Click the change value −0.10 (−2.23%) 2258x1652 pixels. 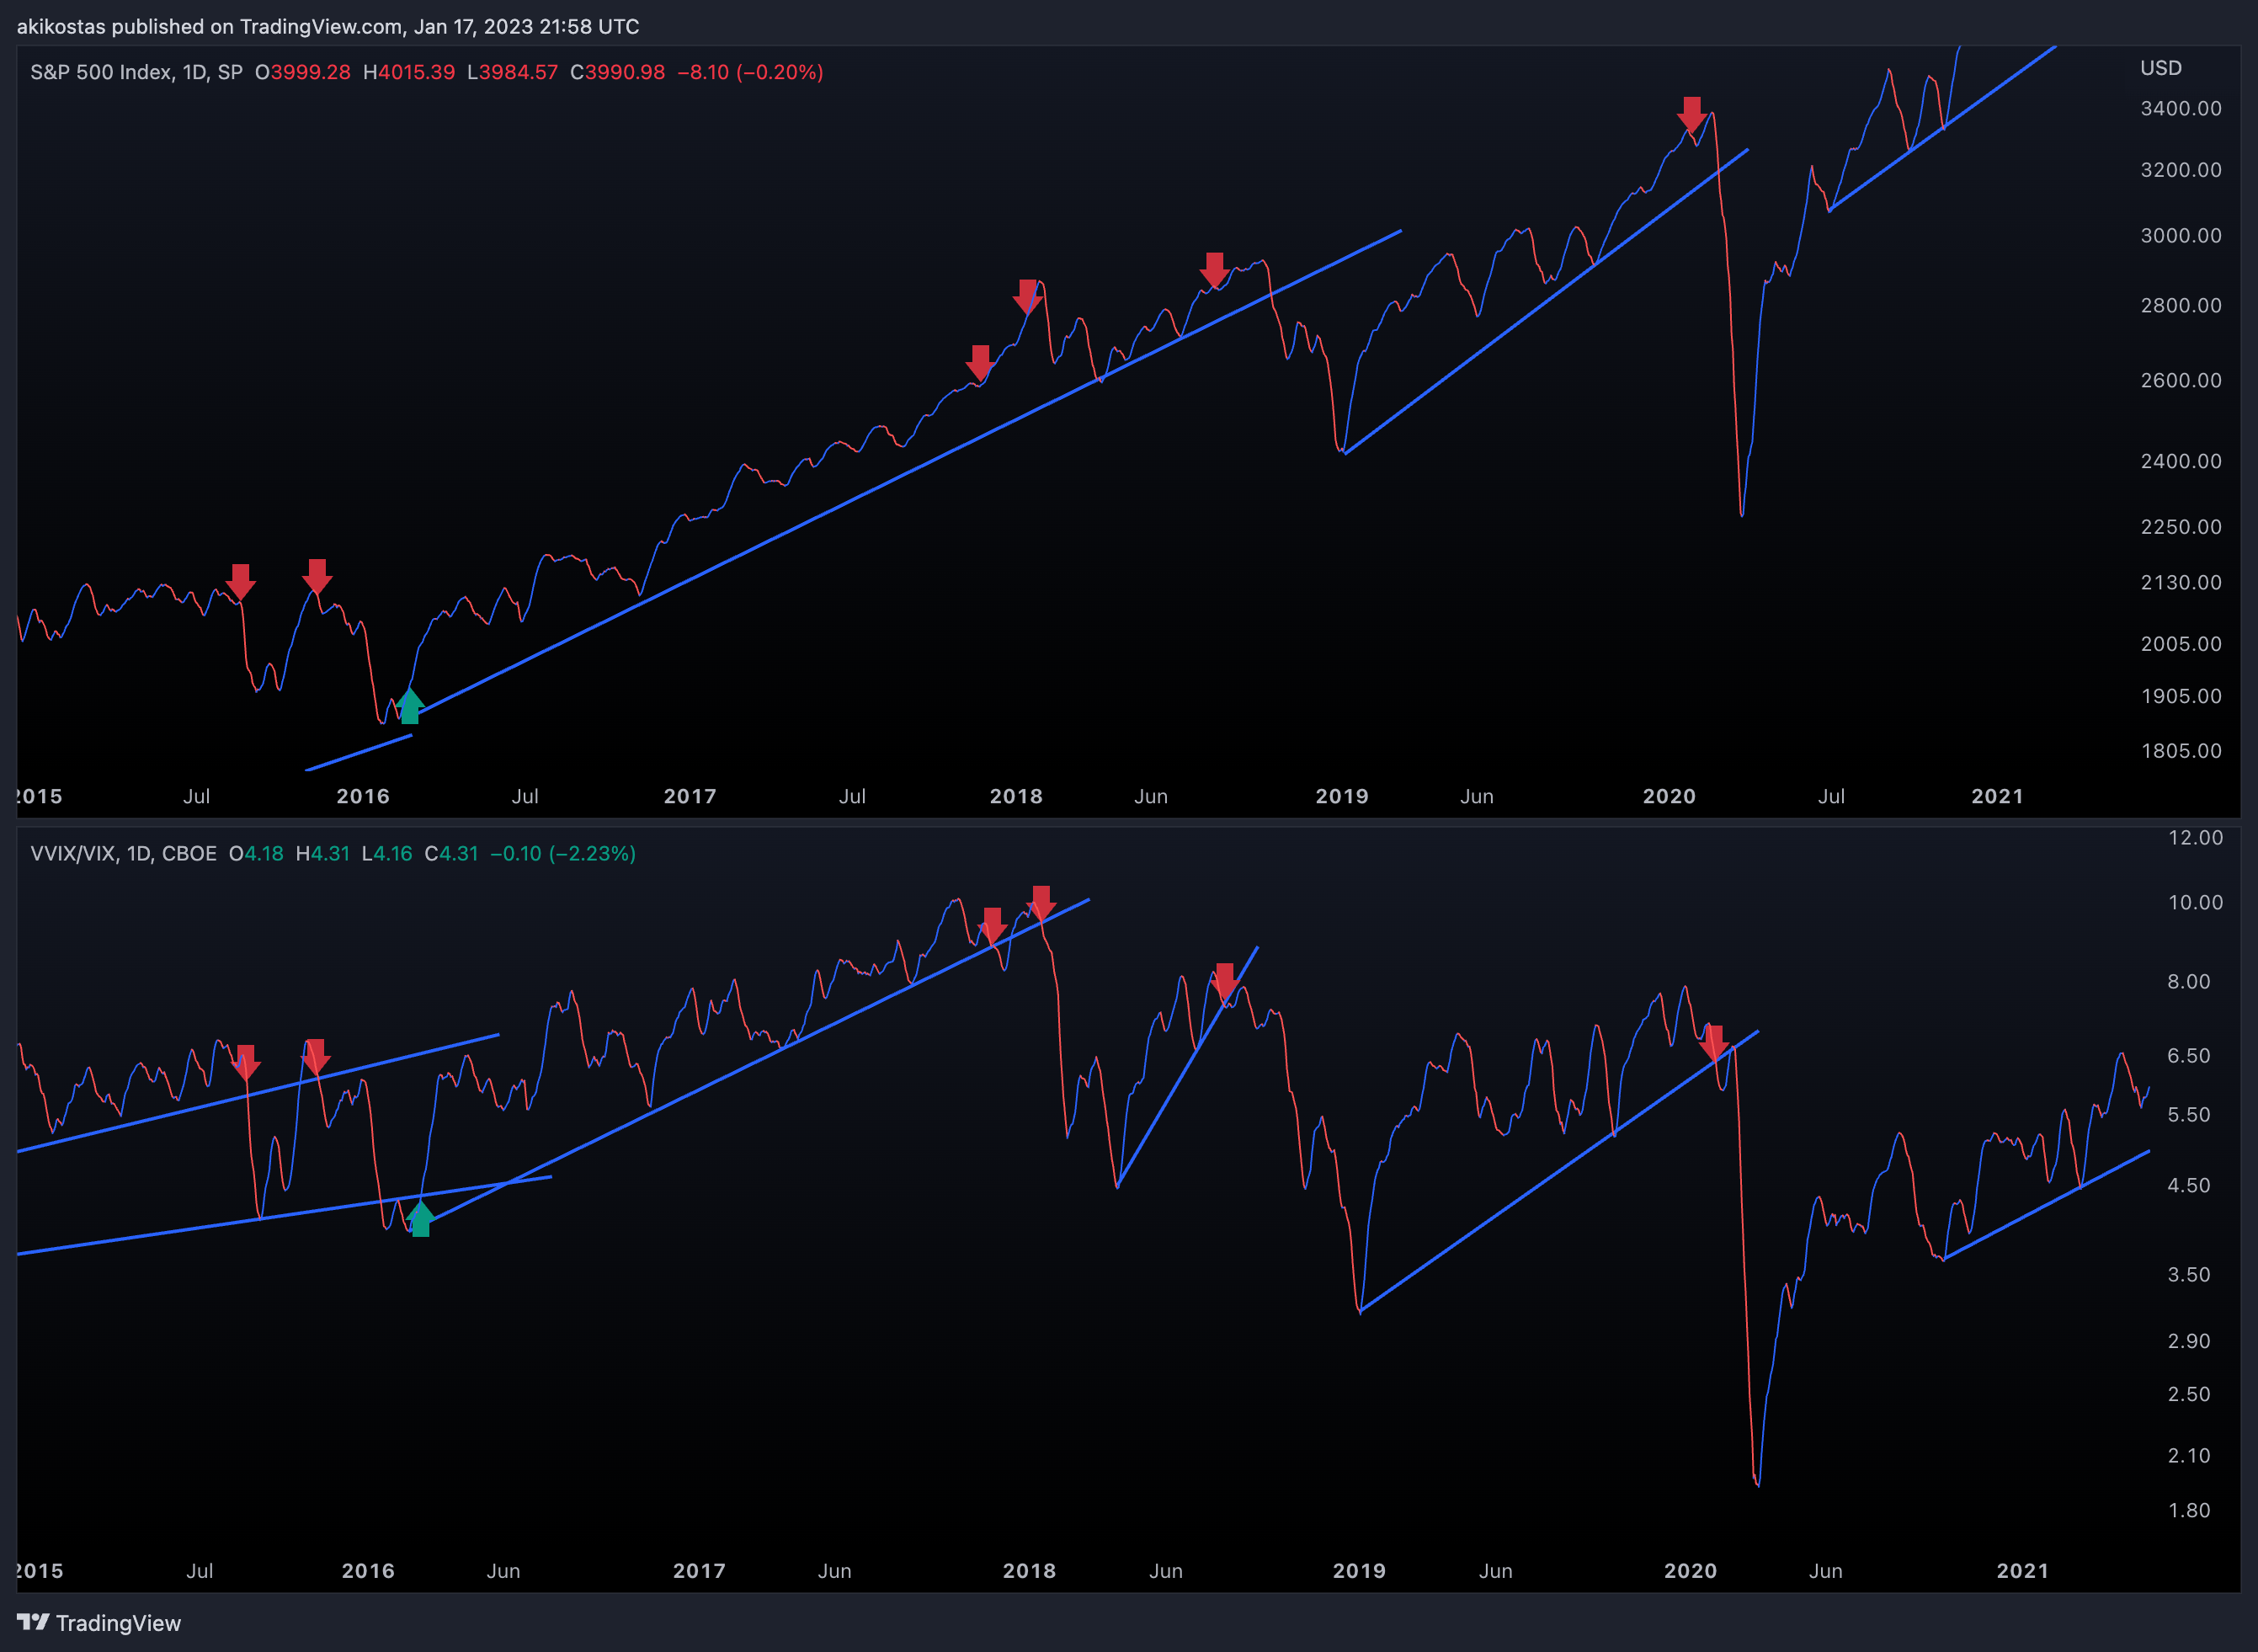pyautogui.click(x=563, y=853)
